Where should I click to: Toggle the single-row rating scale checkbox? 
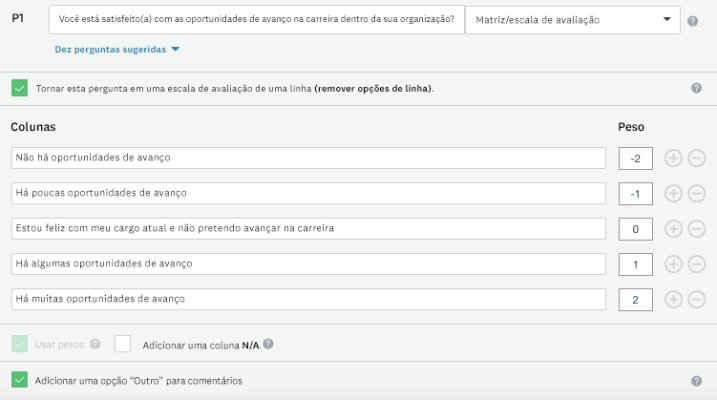[20, 88]
